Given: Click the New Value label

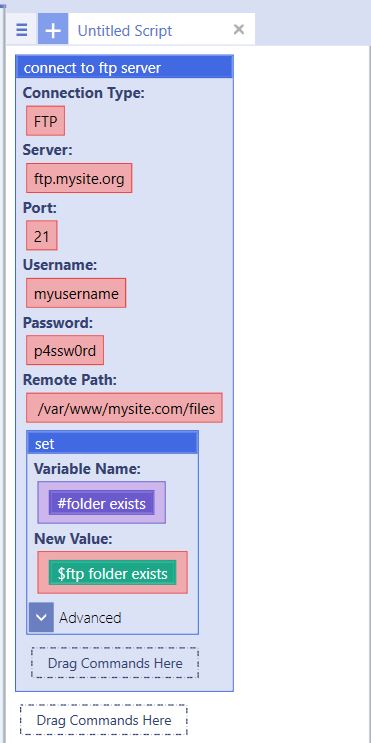Looking at the screenshot, I should click(72, 538).
